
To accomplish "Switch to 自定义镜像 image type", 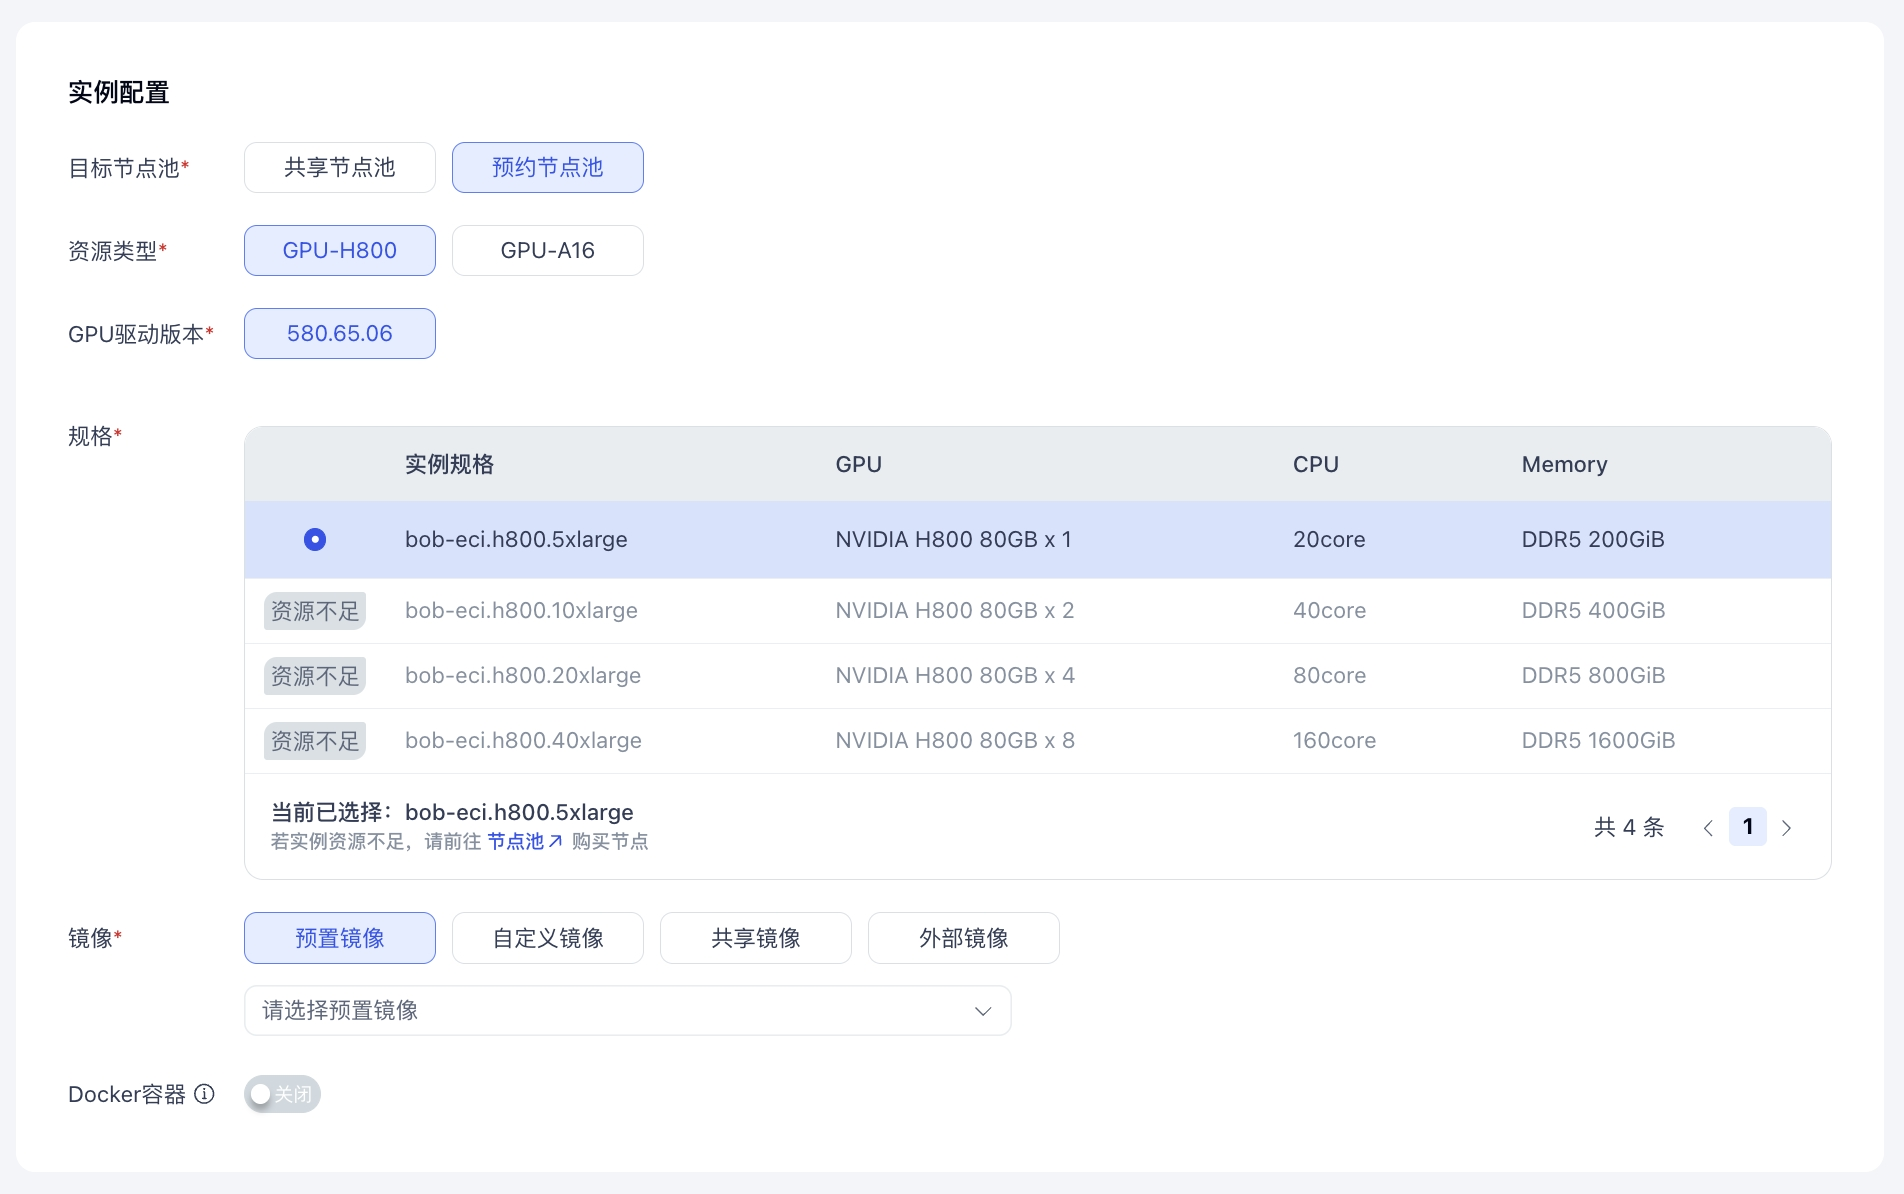I will pos(547,938).
